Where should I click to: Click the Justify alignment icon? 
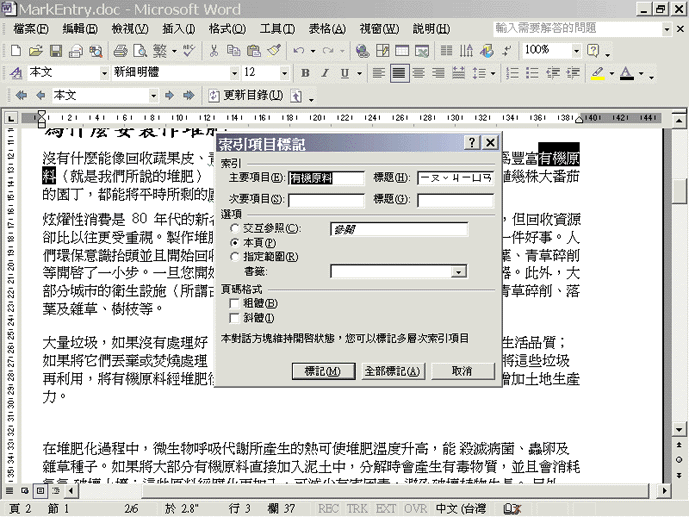coord(399,73)
